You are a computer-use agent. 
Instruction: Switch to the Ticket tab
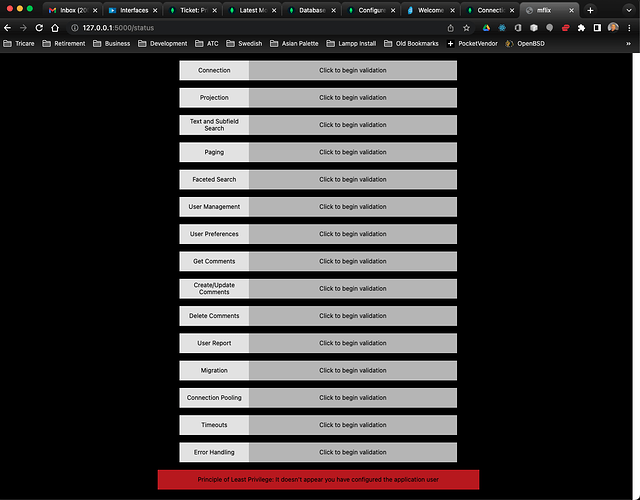pyautogui.click(x=193, y=10)
